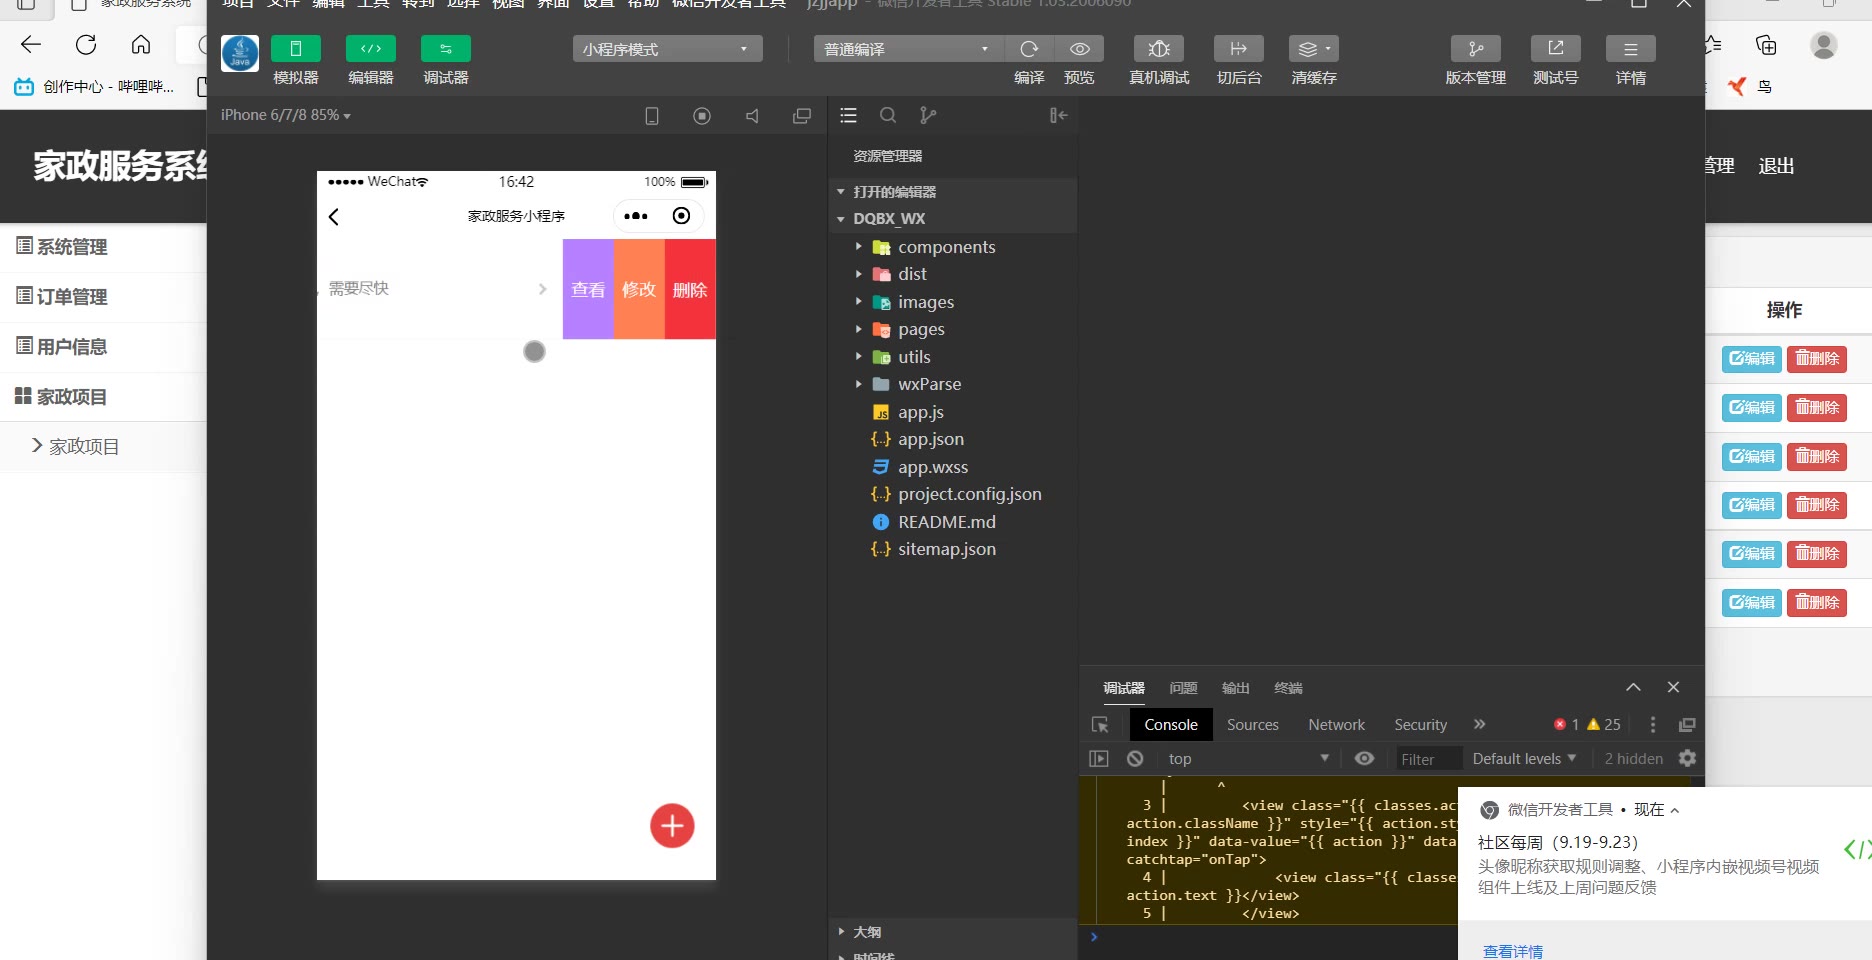Click the compile refresh icon
1872x960 pixels.
[x=1029, y=49]
